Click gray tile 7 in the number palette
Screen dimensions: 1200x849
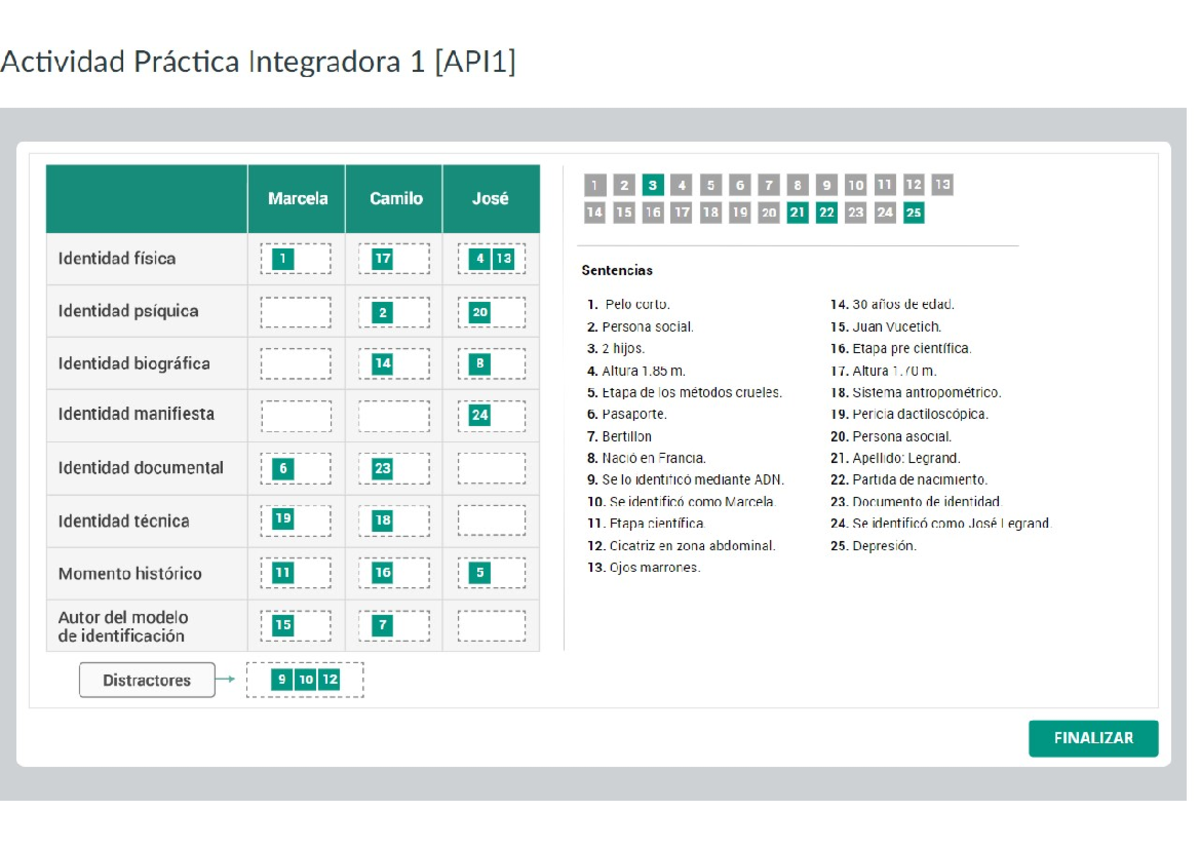point(768,185)
